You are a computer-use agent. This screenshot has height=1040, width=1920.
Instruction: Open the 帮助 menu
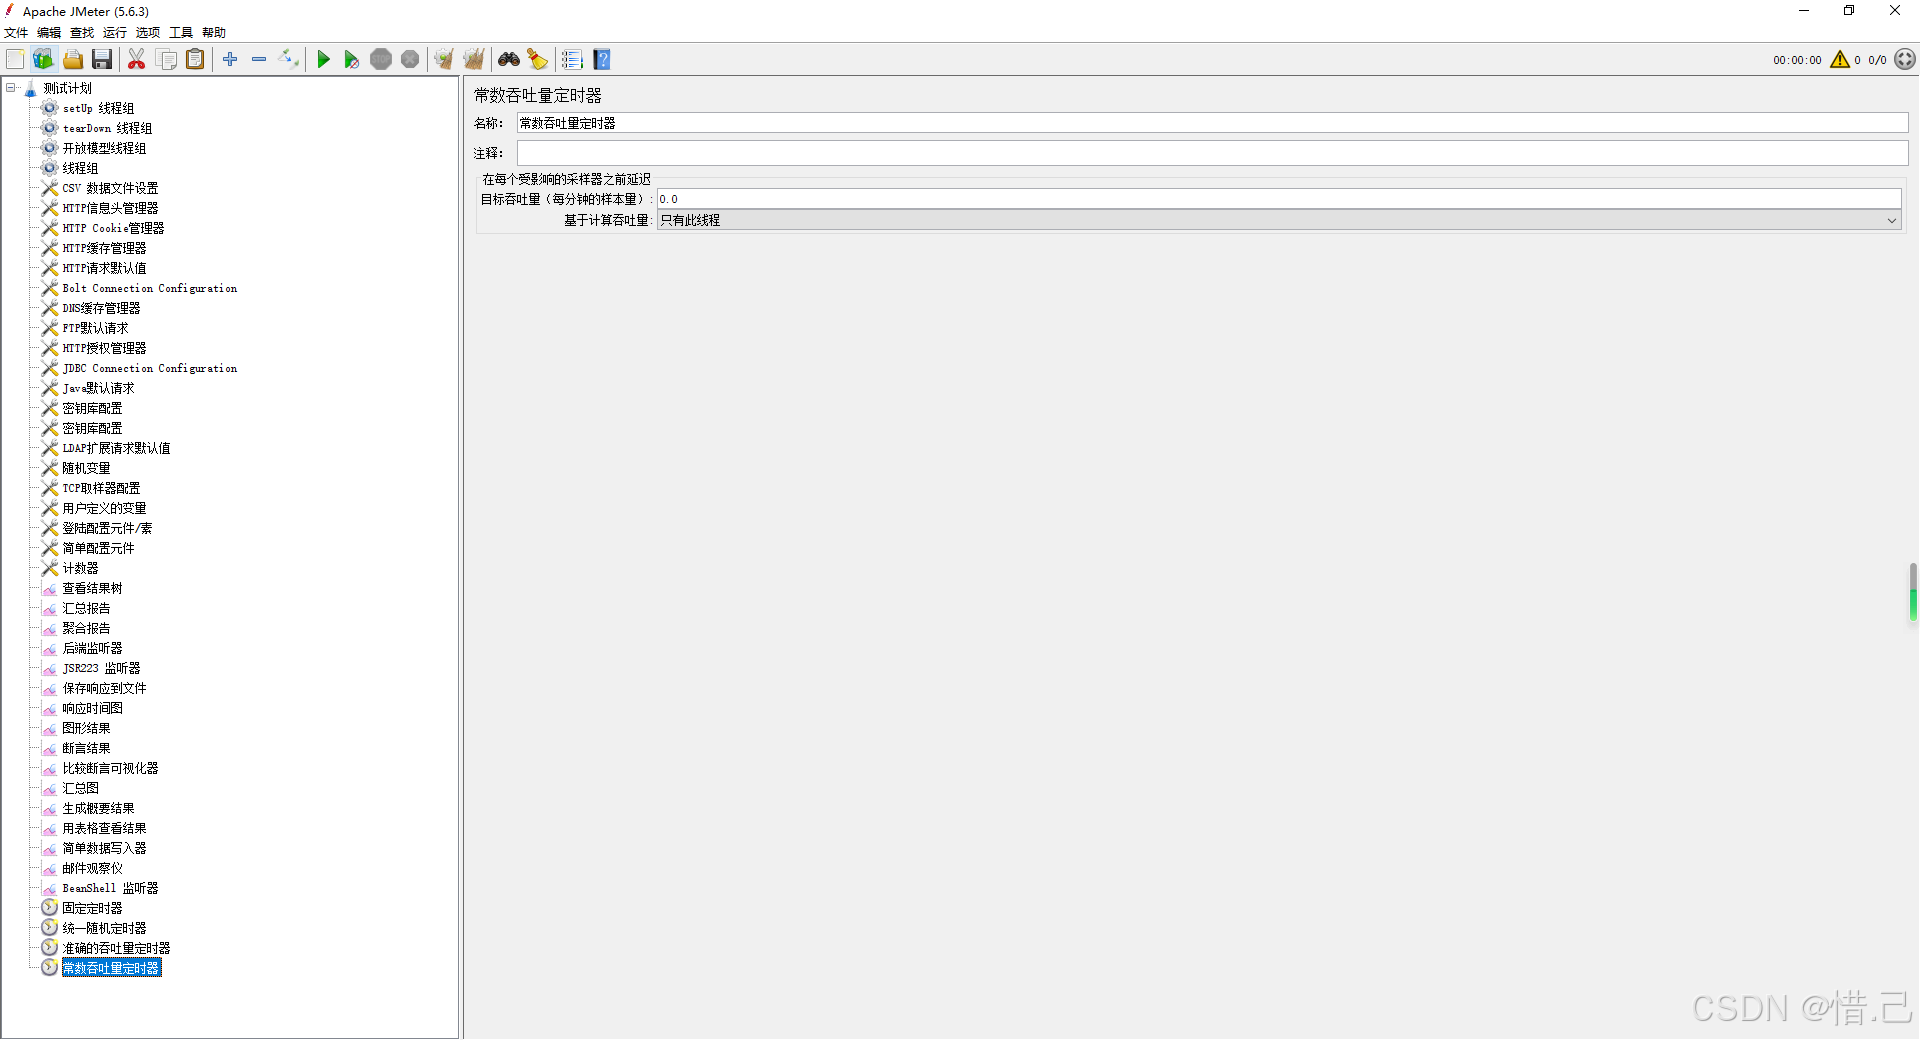[214, 33]
